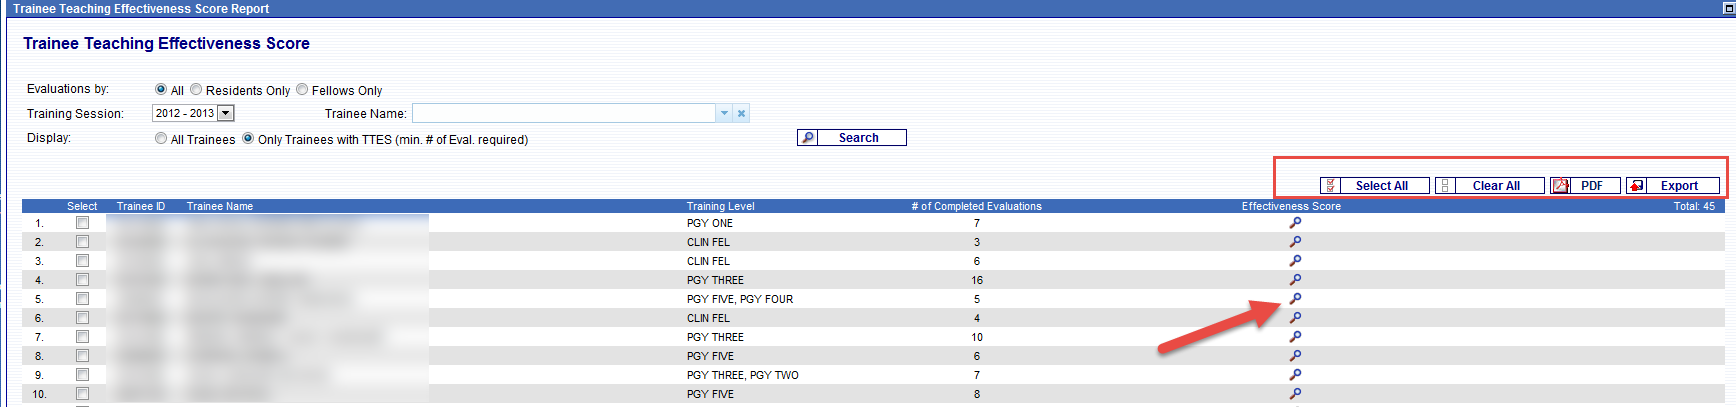The width and height of the screenshot is (1736, 407).
Task: Check the select box for row 1
Action: (x=83, y=223)
